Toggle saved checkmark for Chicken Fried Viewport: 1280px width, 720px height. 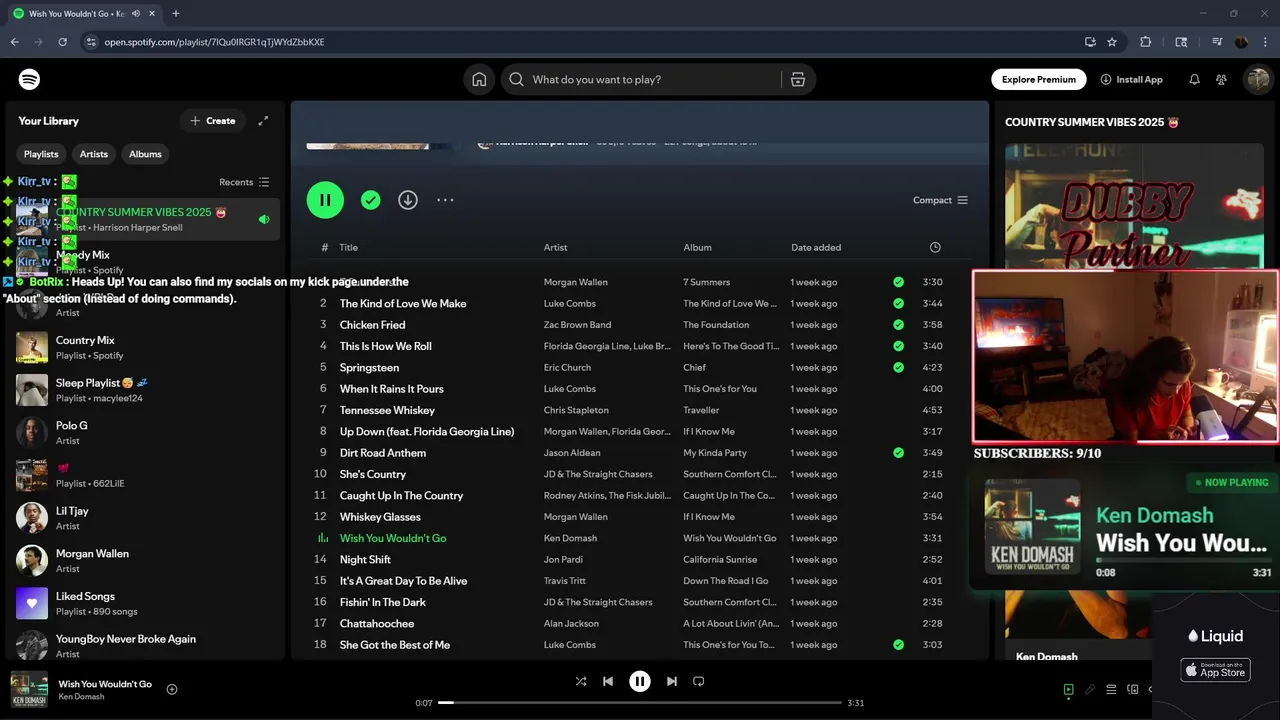point(899,325)
